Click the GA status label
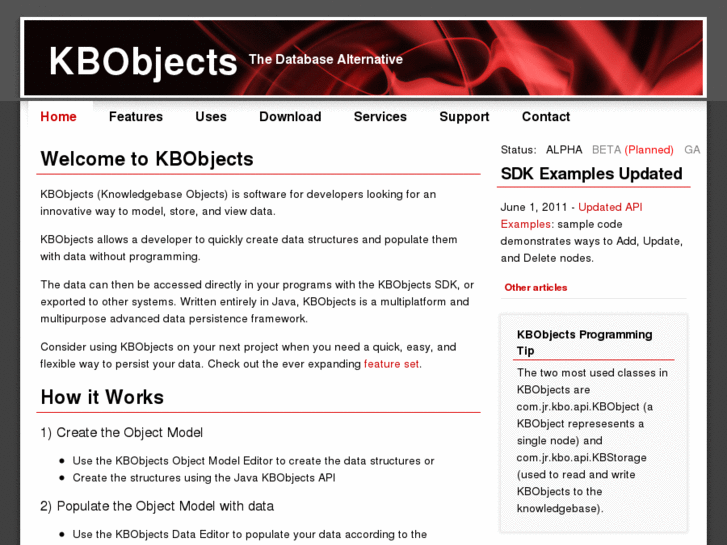Viewport: 727px width, 545px height. [692, 150]
